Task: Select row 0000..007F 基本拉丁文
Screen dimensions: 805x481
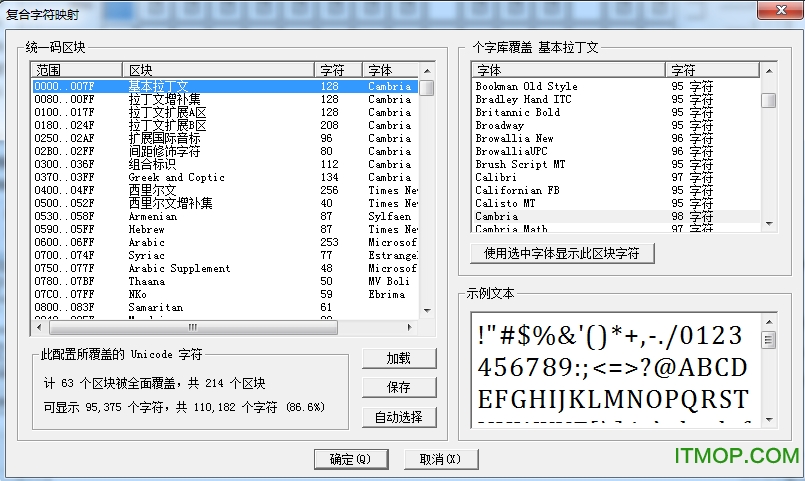Action: pos(225,86)
